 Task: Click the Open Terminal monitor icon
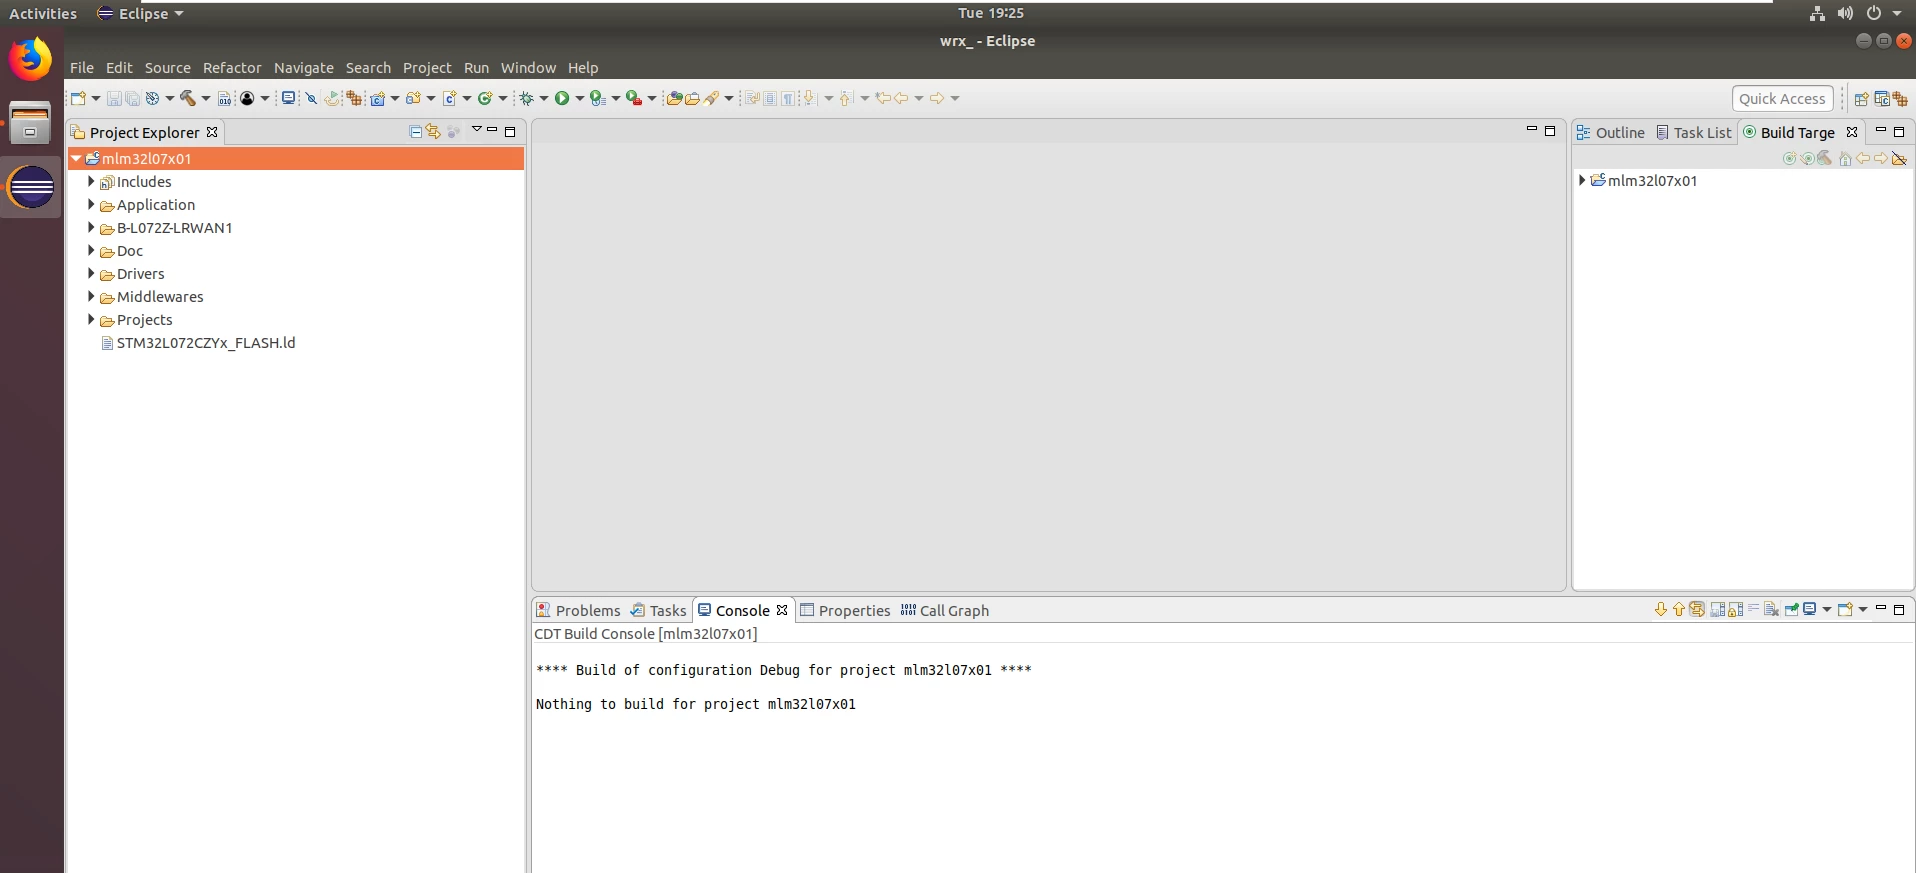[x=288, y=98]
